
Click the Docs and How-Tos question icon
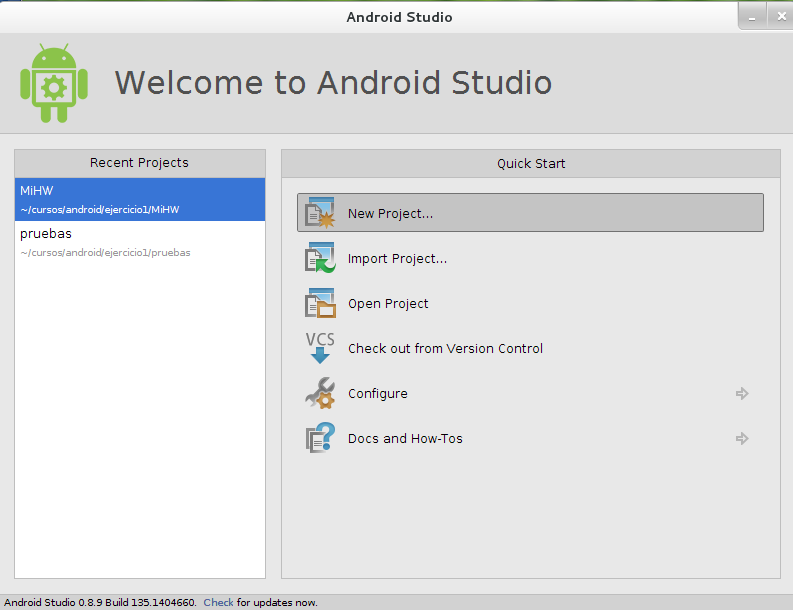(320, 438)
